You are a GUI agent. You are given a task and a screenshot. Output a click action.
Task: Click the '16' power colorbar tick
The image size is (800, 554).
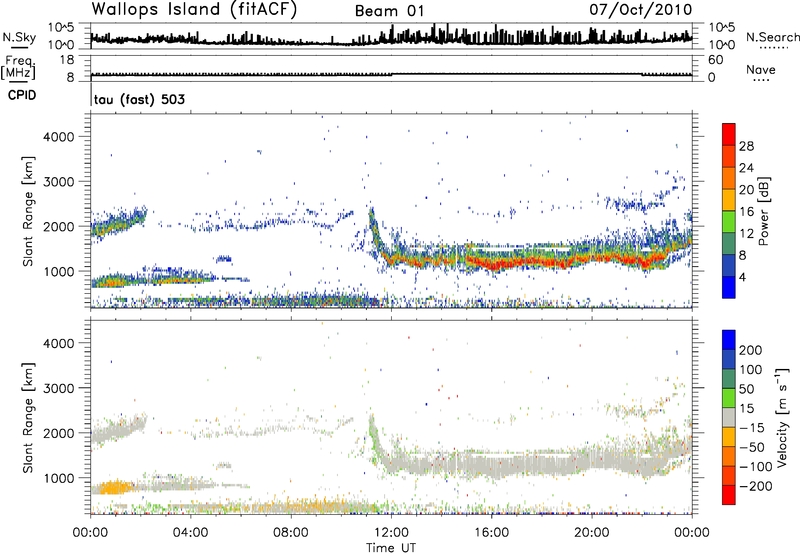pyautogui.click(x=746, y=212)
